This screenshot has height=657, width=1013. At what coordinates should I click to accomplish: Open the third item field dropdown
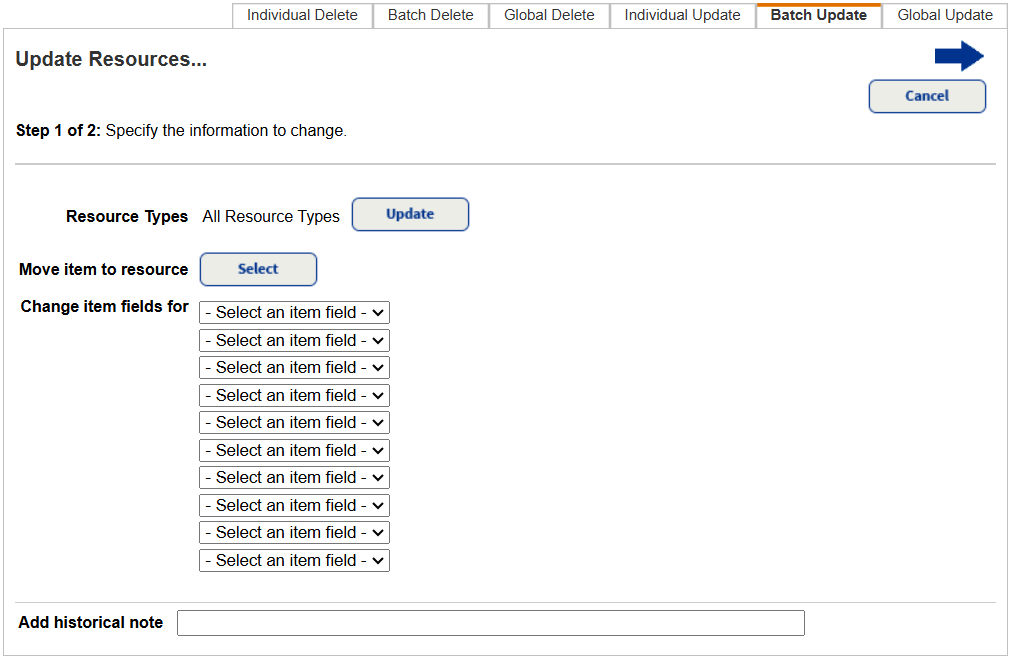click(294, 367)
